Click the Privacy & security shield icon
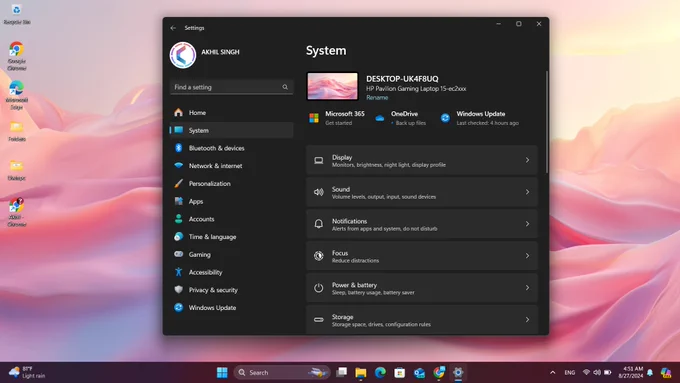This screenshot has height=383, width=680. tap(178, 289)
